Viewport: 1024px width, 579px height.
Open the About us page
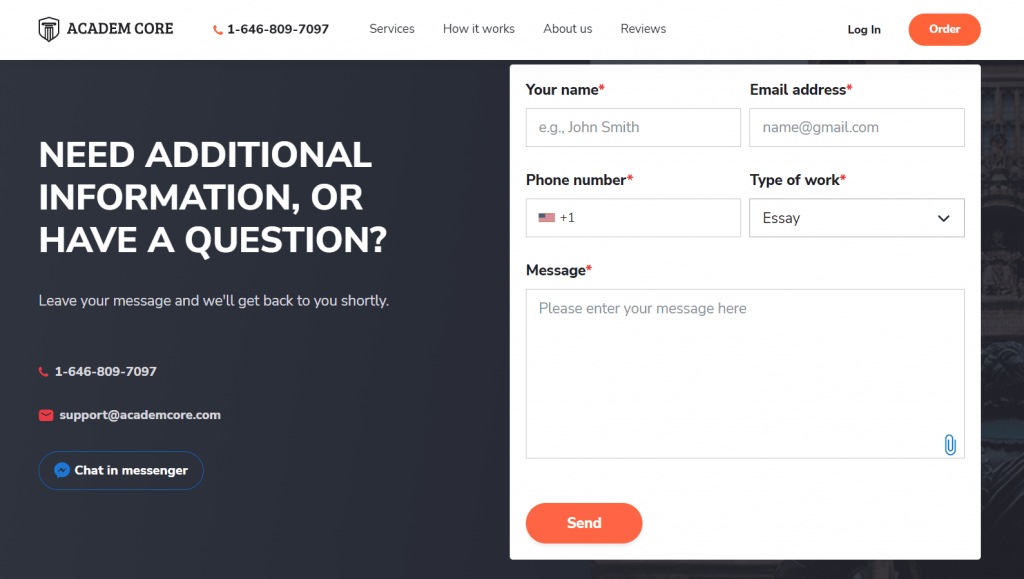(x=568, y=29)
